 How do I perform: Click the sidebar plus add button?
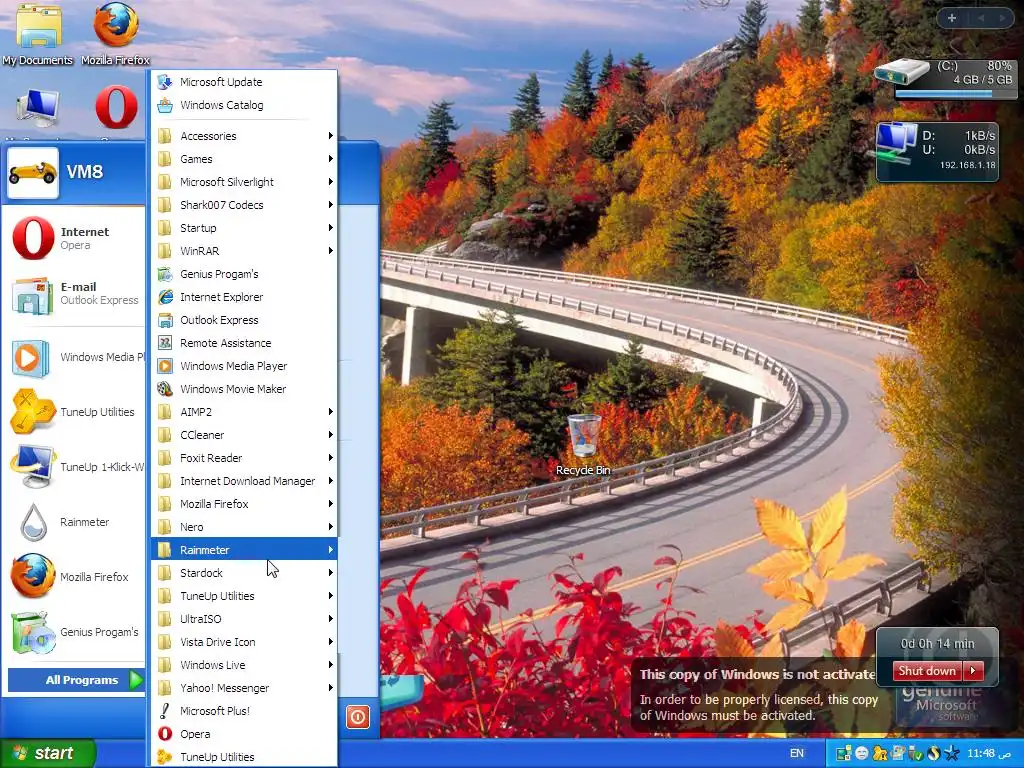[x=952, y=18]
